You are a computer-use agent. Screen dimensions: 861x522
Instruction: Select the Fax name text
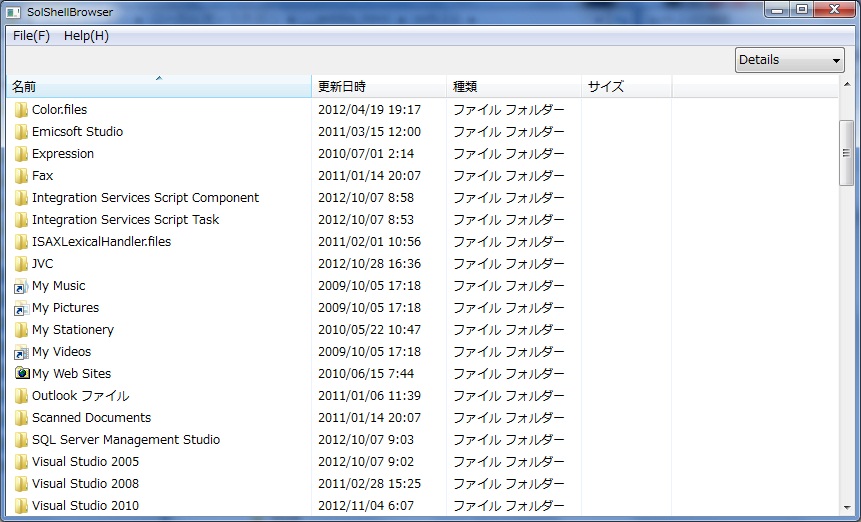point(42,176)
